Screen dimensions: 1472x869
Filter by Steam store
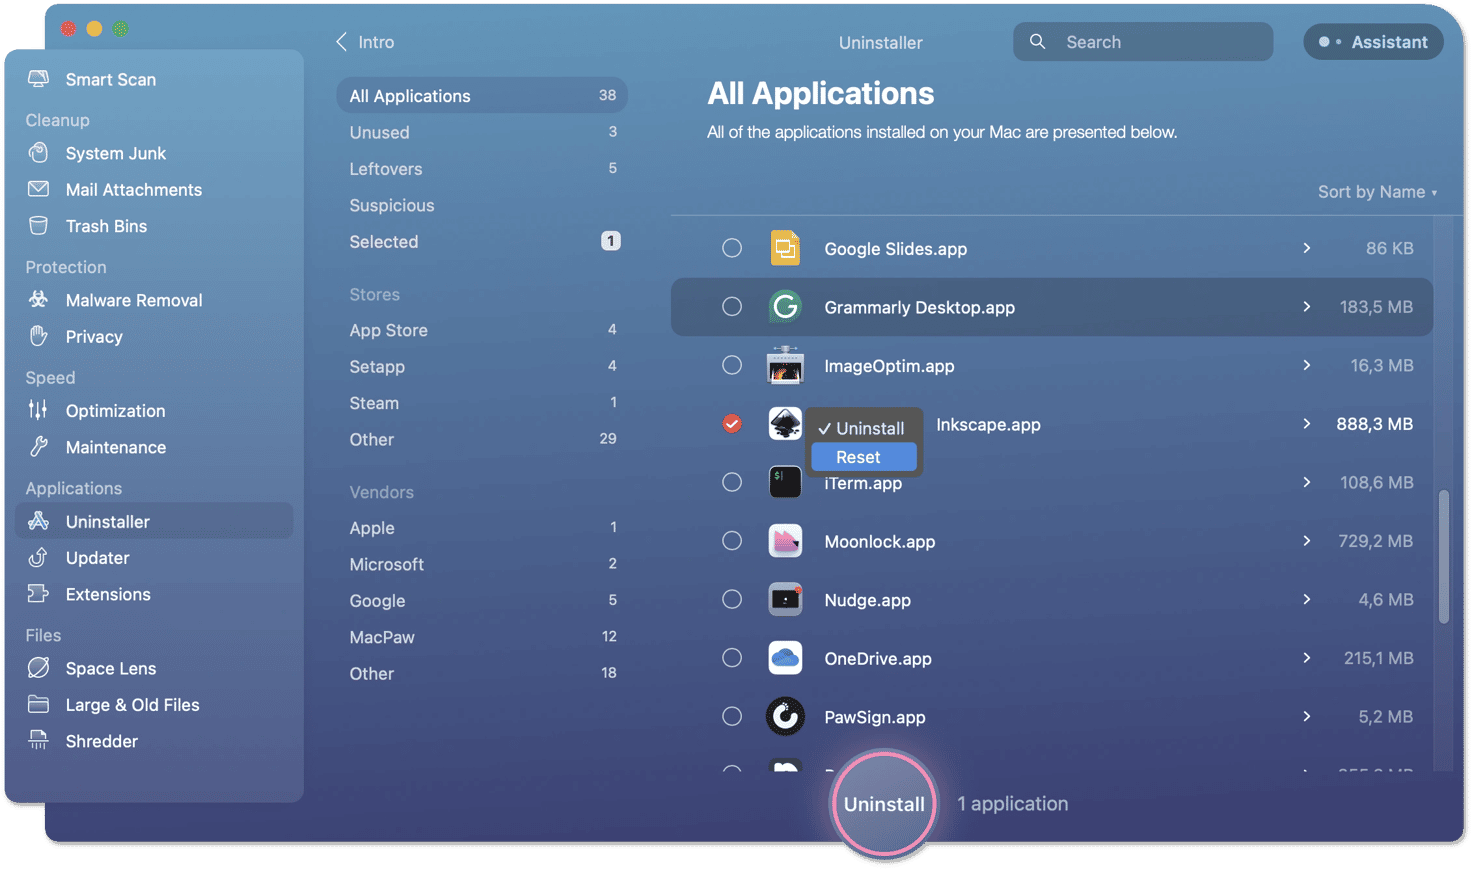coord(482,403)
